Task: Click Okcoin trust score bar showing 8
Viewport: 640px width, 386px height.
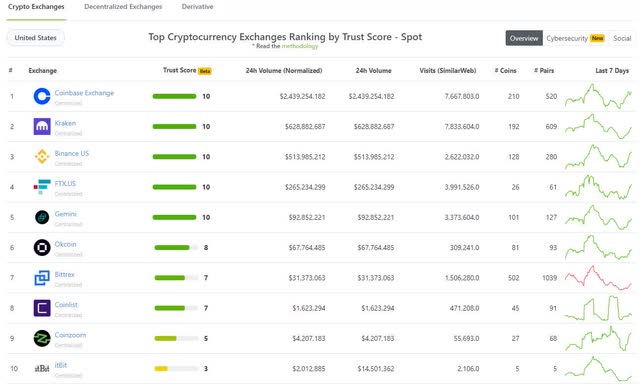Action: coord(176,247)
